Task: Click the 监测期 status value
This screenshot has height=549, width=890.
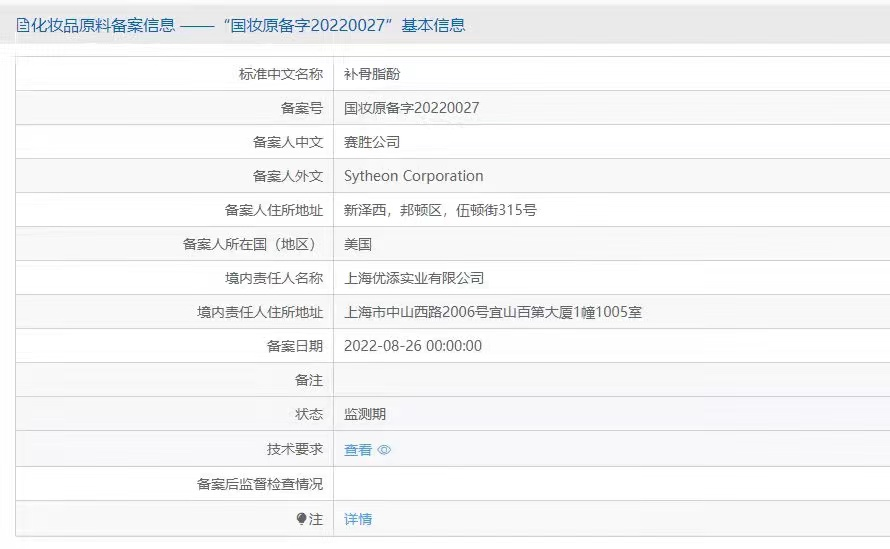Action: [x=365, y=414]
